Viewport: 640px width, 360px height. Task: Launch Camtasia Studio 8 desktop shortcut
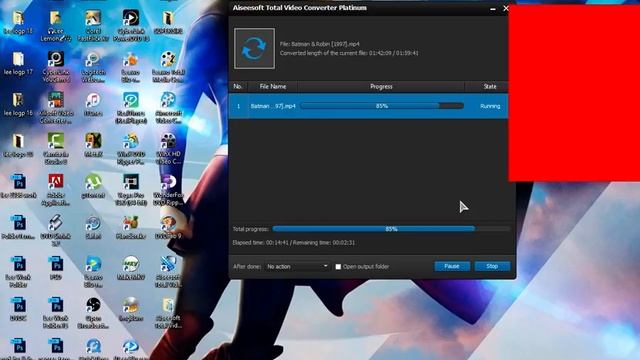(56, 149)
